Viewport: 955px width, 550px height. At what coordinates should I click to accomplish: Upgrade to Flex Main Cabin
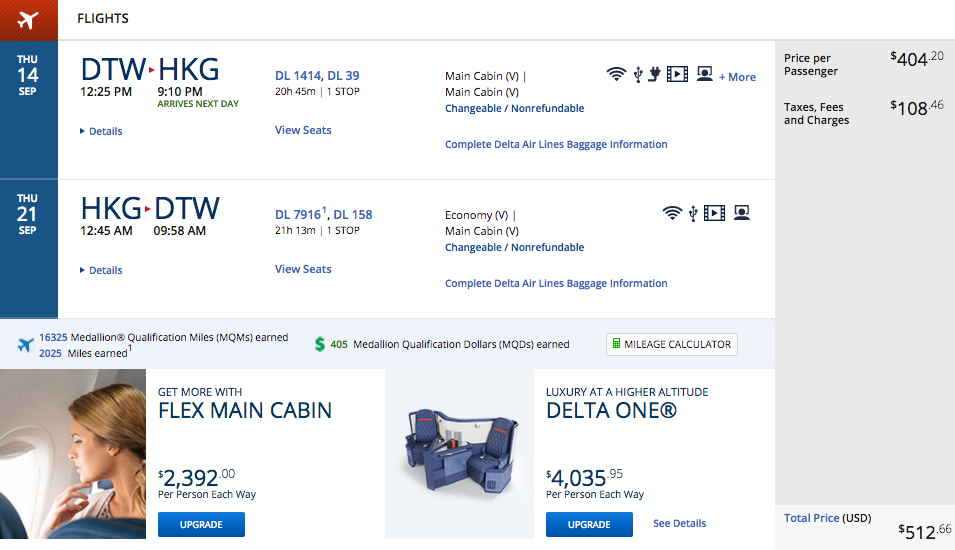(201, 524)
